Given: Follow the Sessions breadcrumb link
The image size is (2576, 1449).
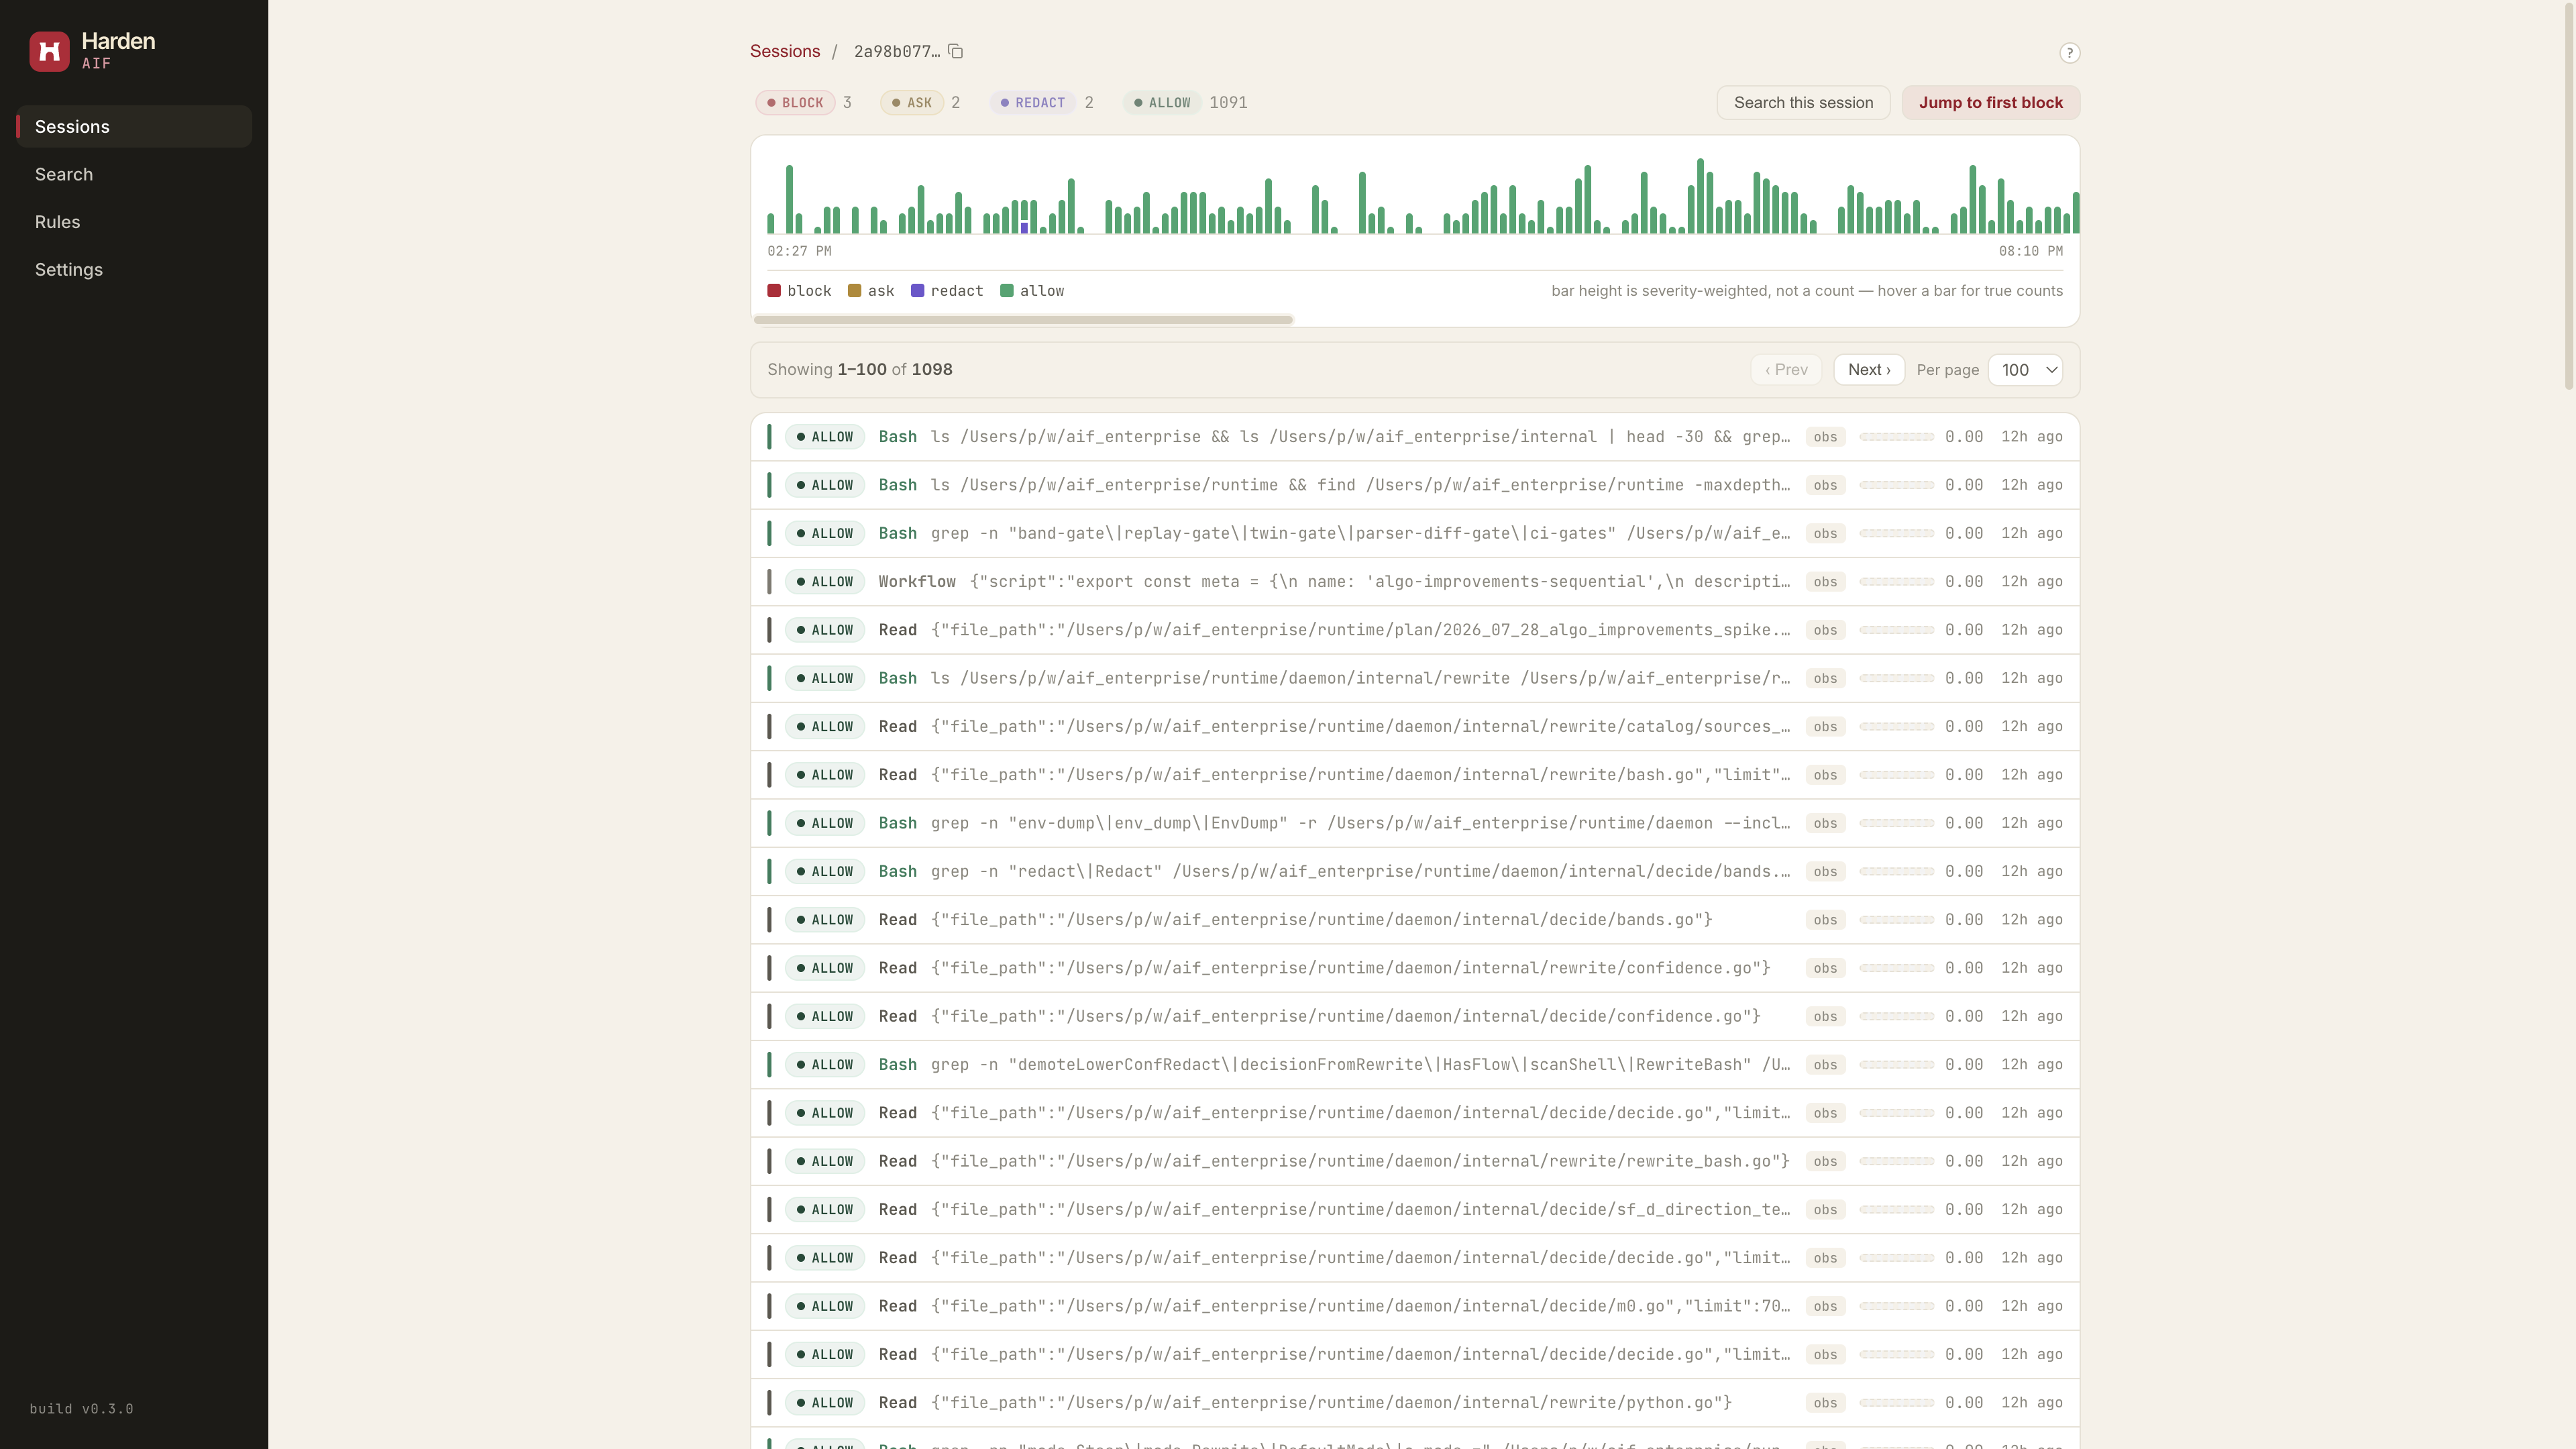Looking at the screenshot, I should point(785,51).
